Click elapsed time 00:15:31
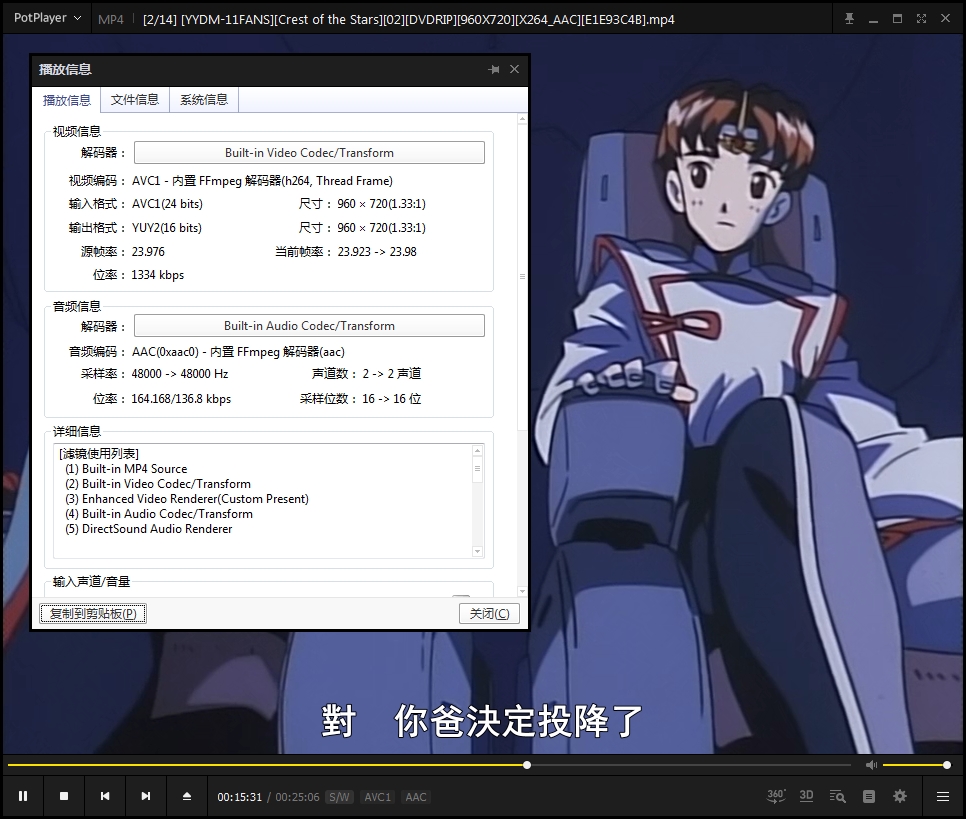Viewport: 966px width, 819px height. pyautogui.click(x=240, y=797)
